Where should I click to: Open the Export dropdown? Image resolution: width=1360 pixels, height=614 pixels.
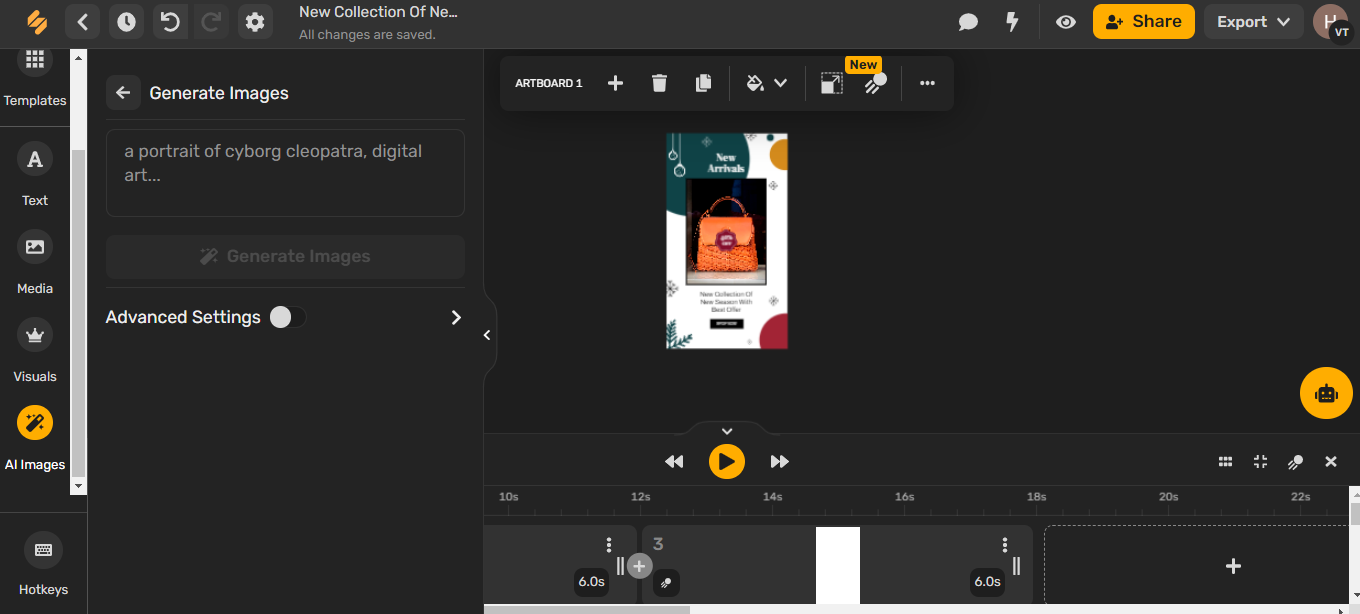coord(1253,20)
